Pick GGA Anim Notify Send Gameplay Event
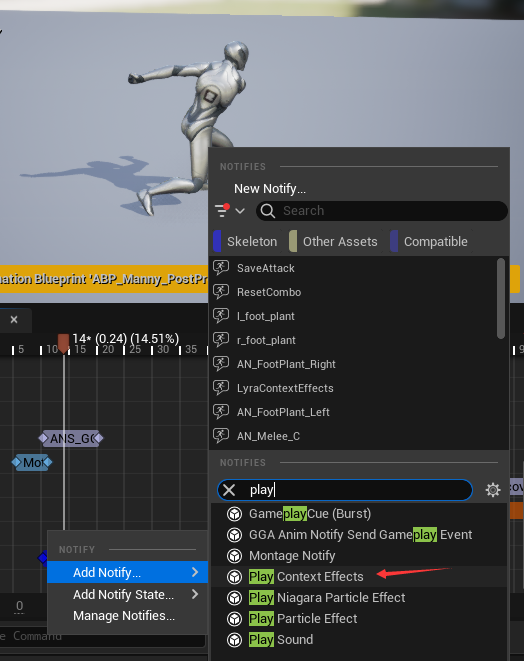This screenshot has height=661, width=524. point(359,535)
